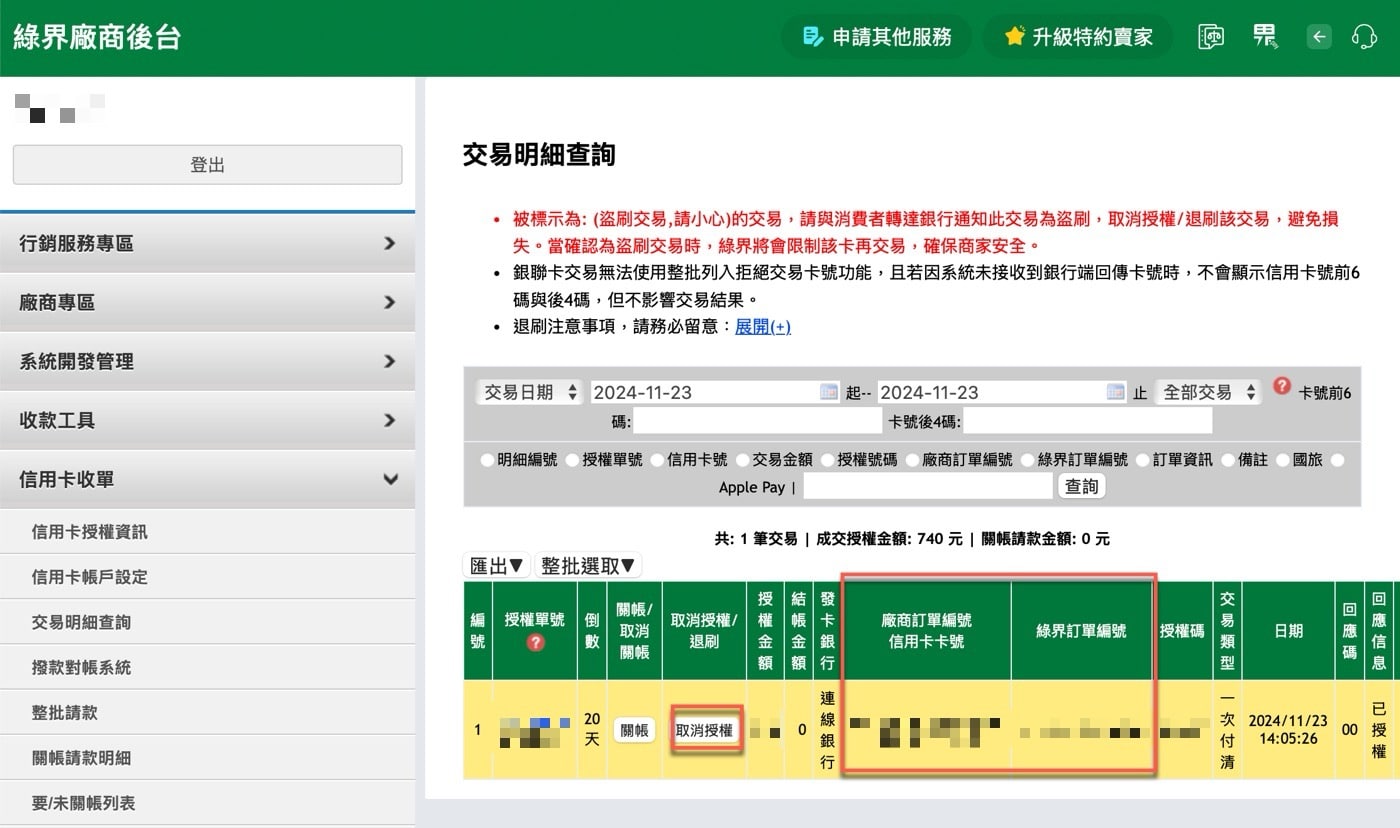The image size is (1400, 828).
Task: Click search keyword field beside Apple Pay
Action: pos(928,487)
